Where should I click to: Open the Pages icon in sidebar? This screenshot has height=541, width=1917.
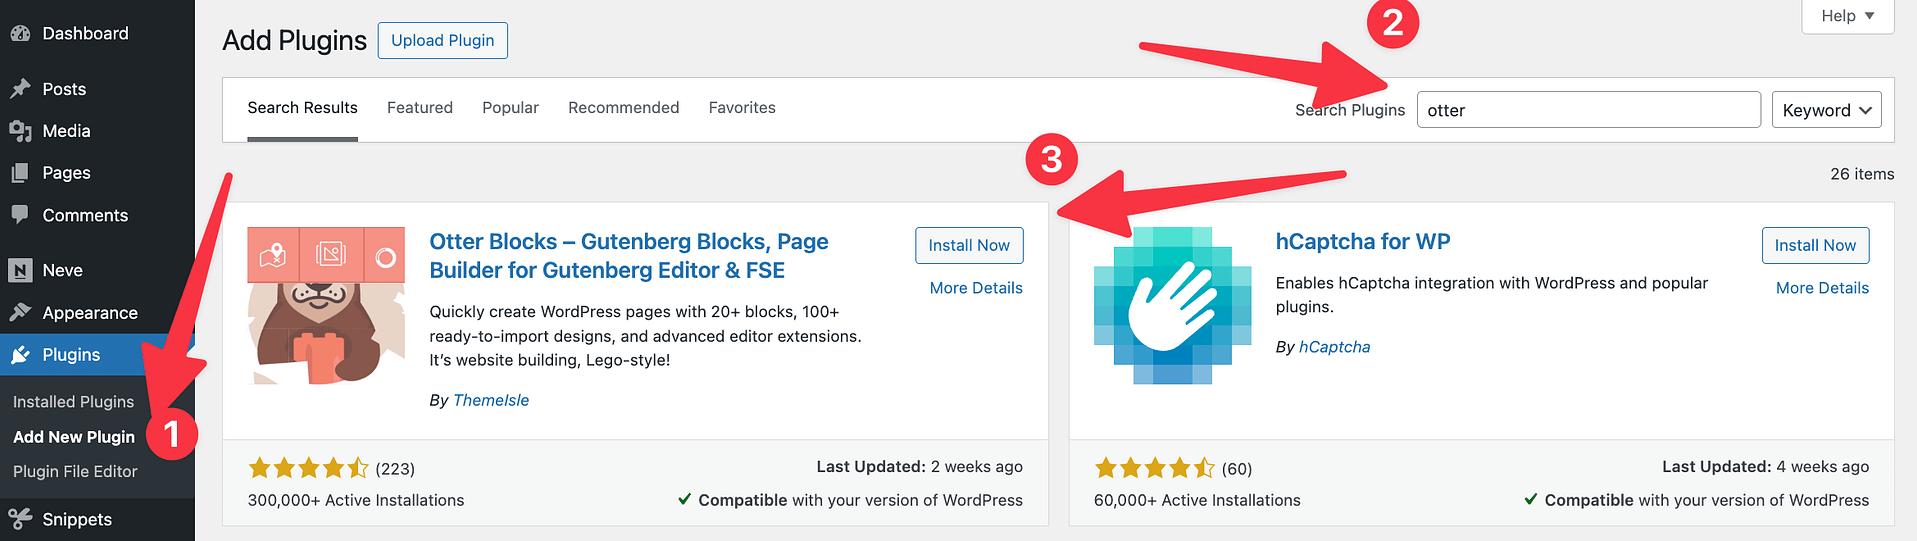tap(20, 173)
